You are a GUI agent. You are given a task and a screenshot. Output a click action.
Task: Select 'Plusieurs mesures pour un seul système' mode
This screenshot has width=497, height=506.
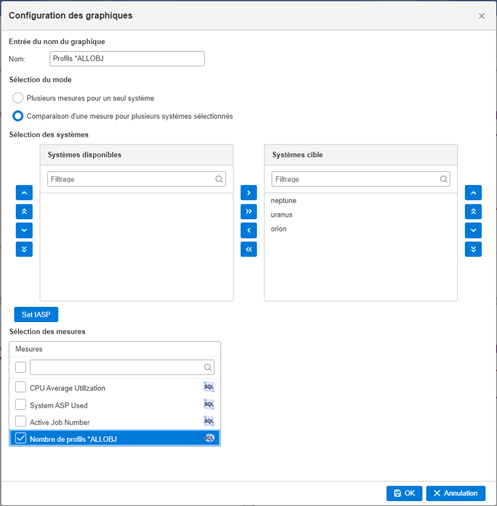click(18, 98)
